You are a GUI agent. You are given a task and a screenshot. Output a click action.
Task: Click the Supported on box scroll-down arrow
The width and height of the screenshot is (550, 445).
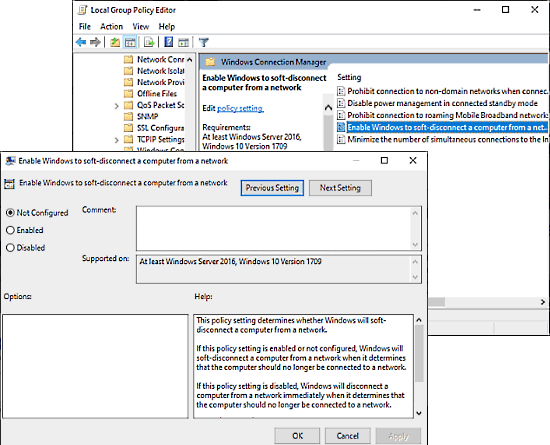[x=415, y=277]
